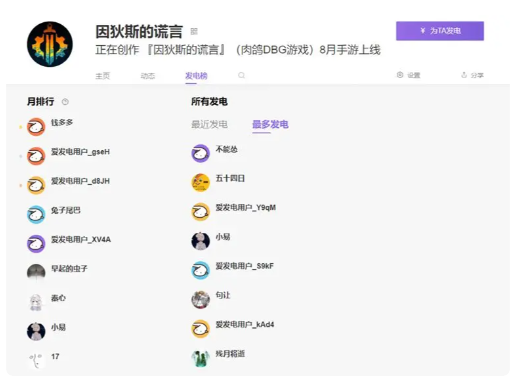Click the page title 因狄斯的谎言
Image resolution: width=510 pixels, height=377 pixels.
coord(139,32)
